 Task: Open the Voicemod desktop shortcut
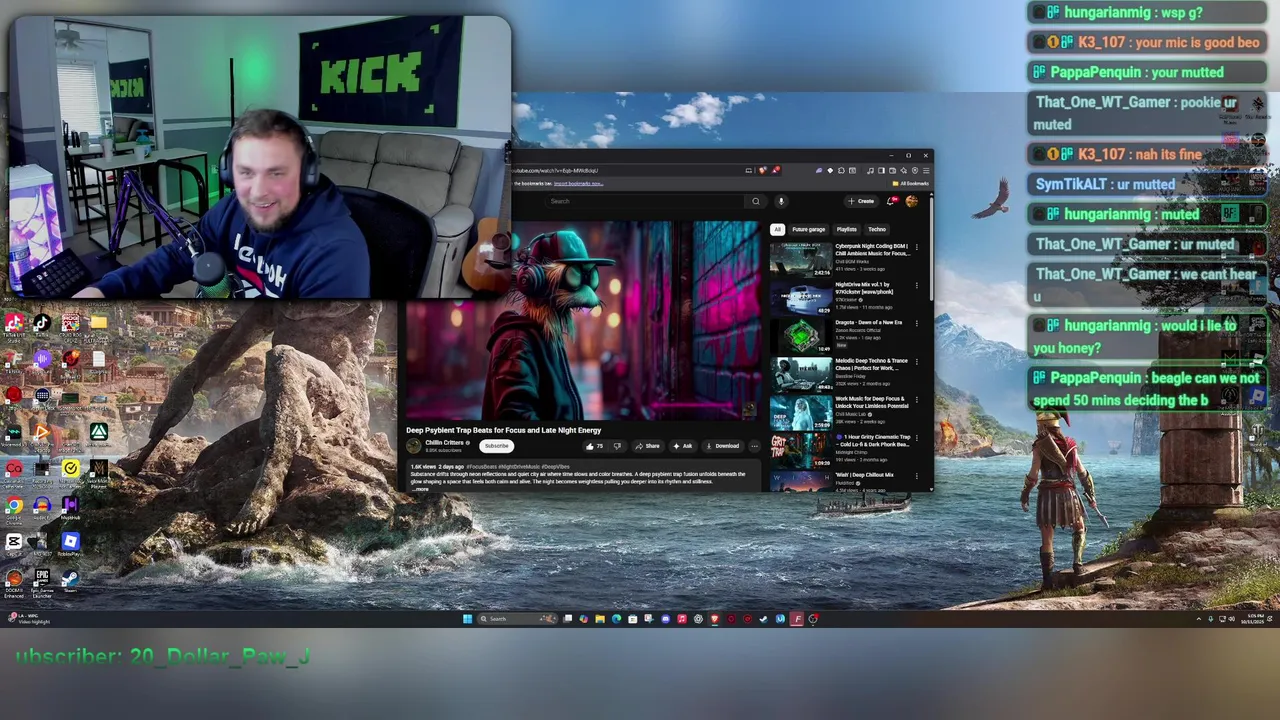pyautogui.click(x=14, y=432)
